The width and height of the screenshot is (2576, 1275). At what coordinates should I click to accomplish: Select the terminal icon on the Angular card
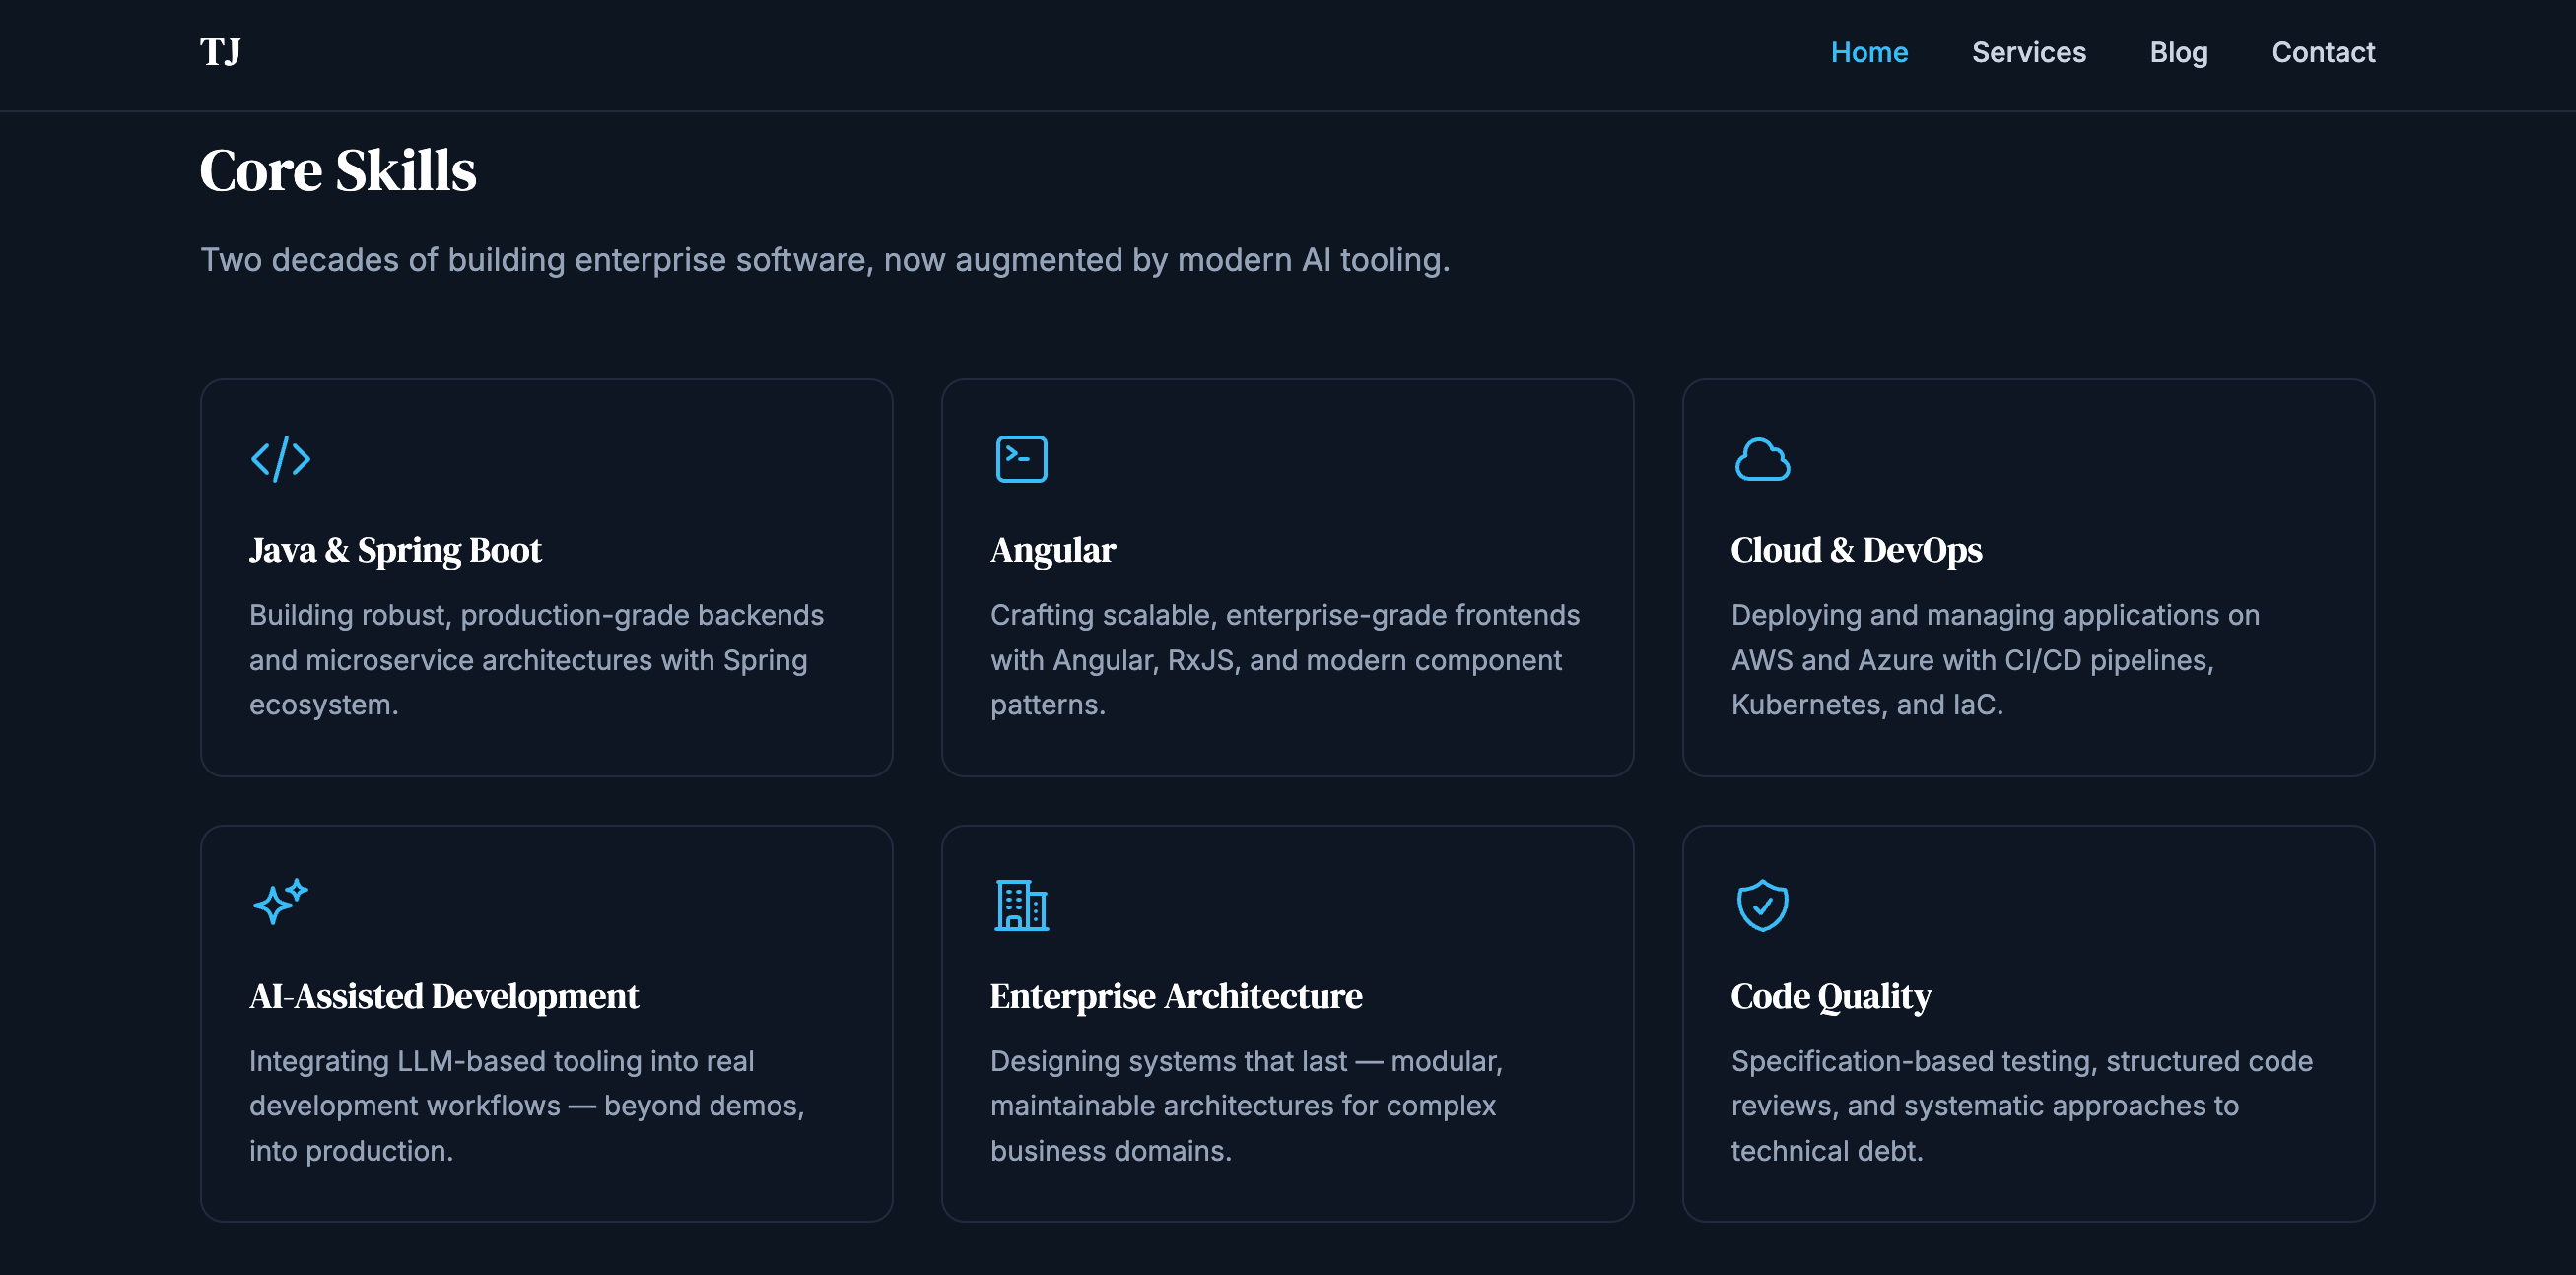coord(1022,458)
